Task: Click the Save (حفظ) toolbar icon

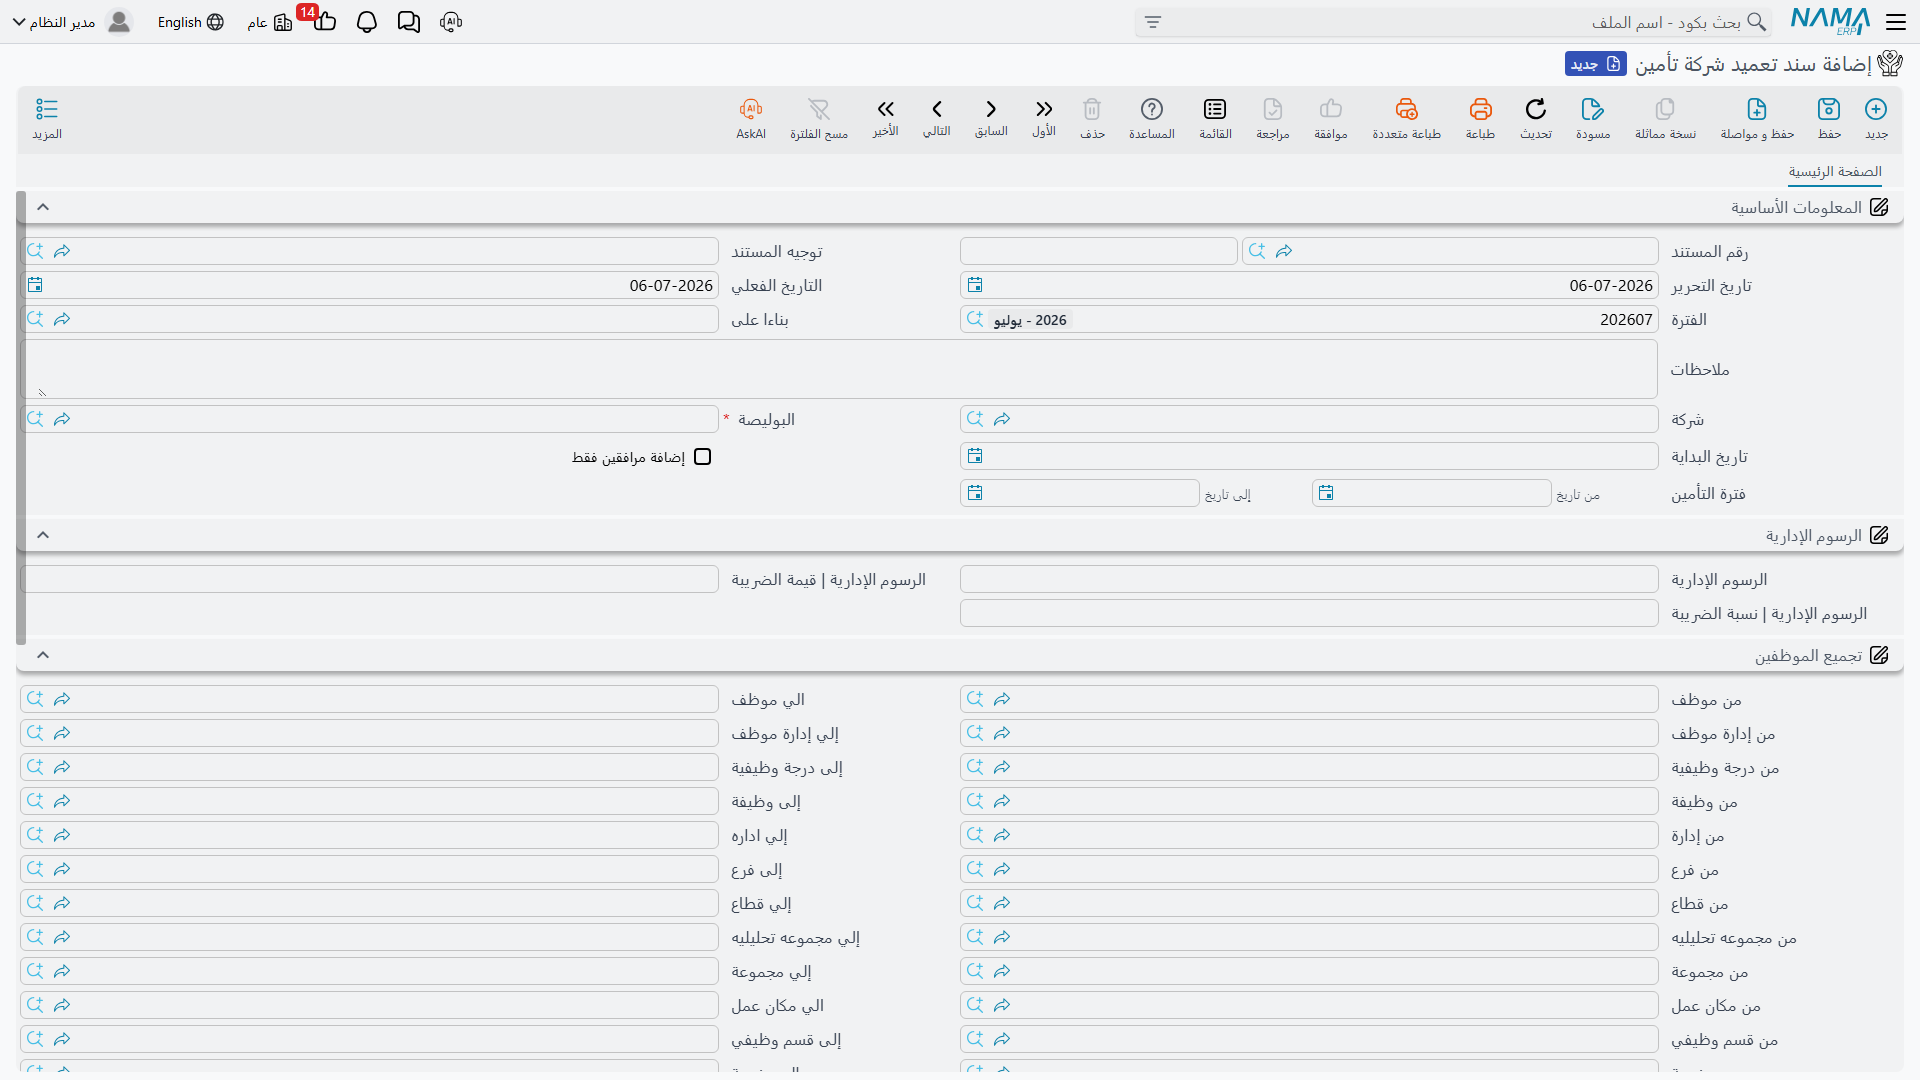Action: click(1829, 109)
